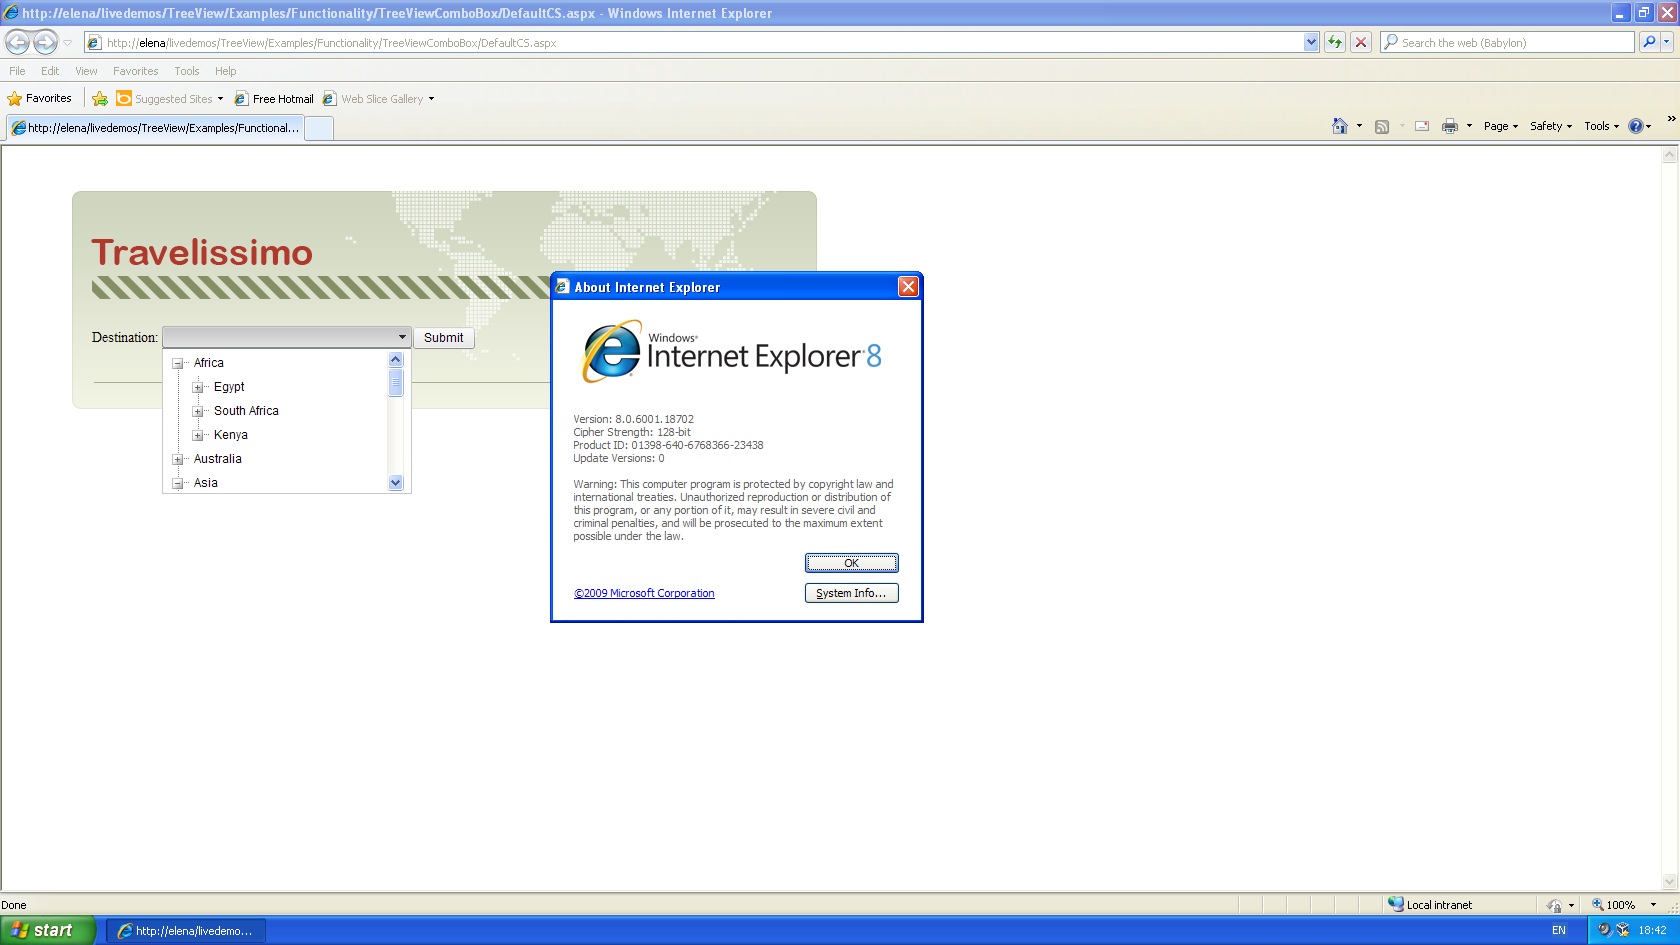Select Africa in the destination tree

point(209,363)
